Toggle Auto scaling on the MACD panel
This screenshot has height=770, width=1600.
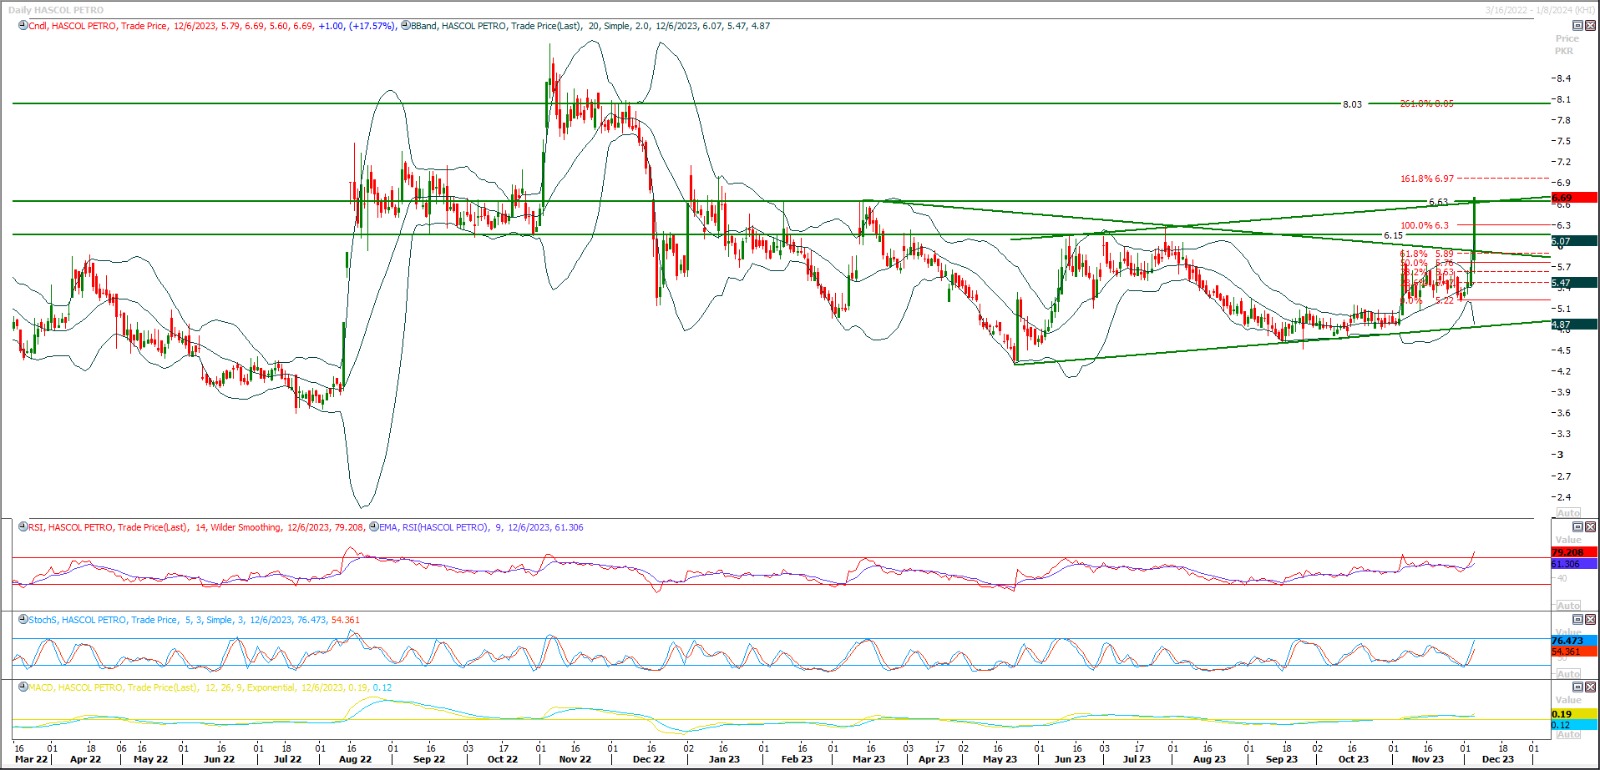pyautogui.click(x=1568, y=734)
